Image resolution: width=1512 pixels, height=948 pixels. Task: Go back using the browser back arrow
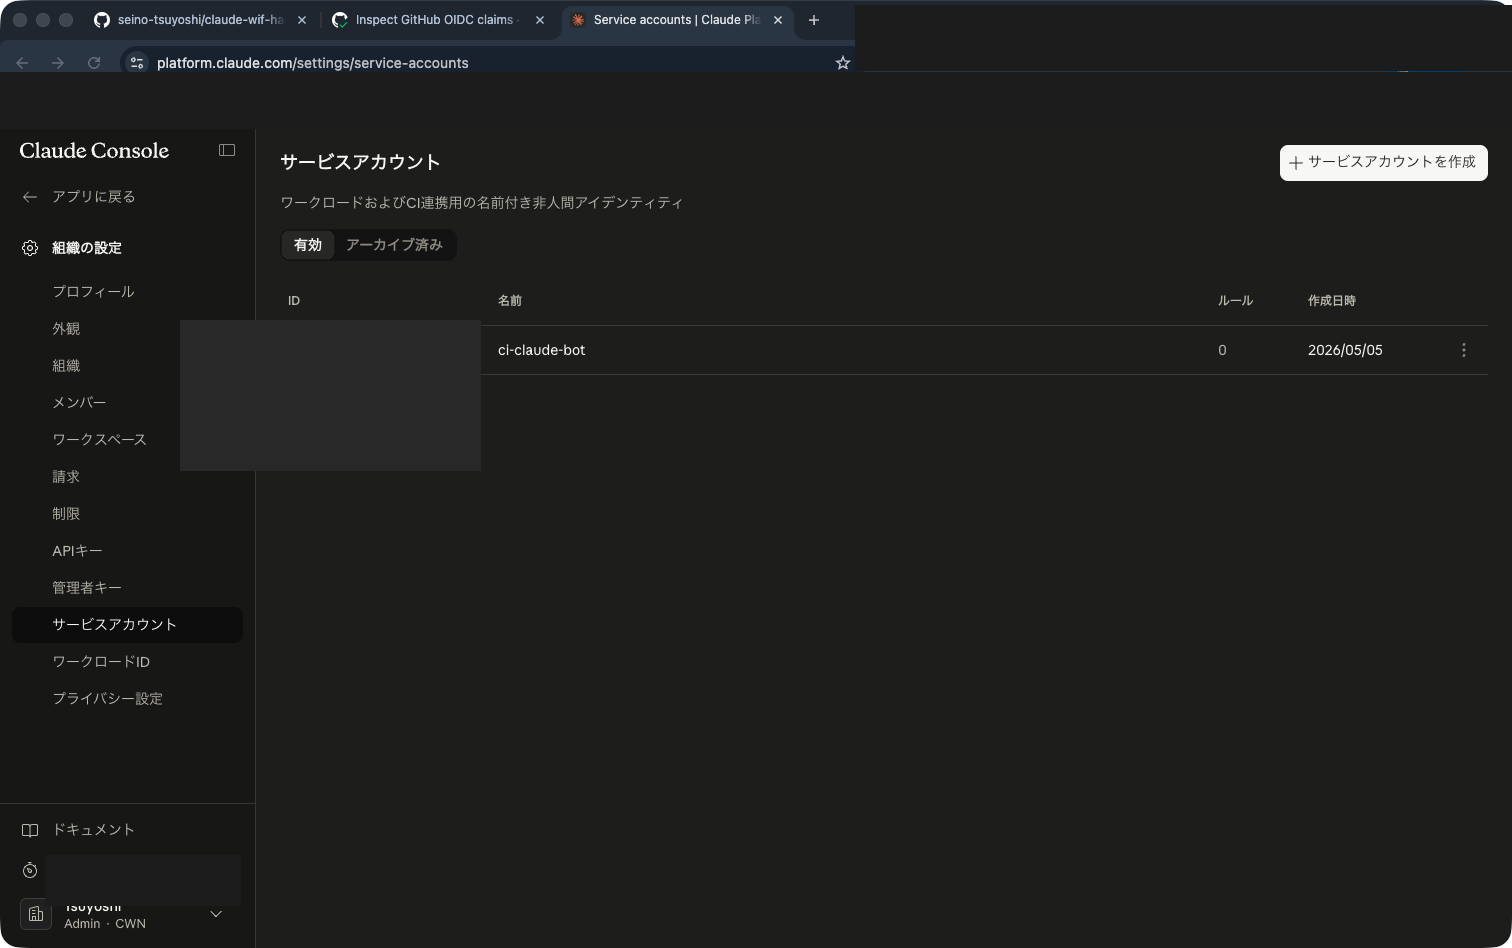pos(22,63)
